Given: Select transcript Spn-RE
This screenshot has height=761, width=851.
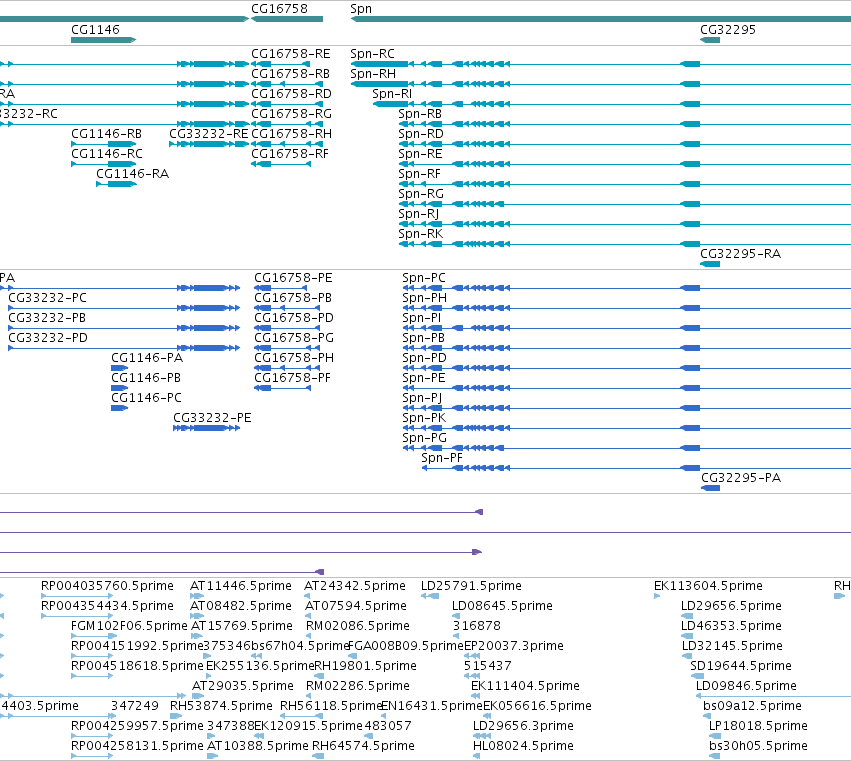Looking at the screenshot, I should (625, 164).
